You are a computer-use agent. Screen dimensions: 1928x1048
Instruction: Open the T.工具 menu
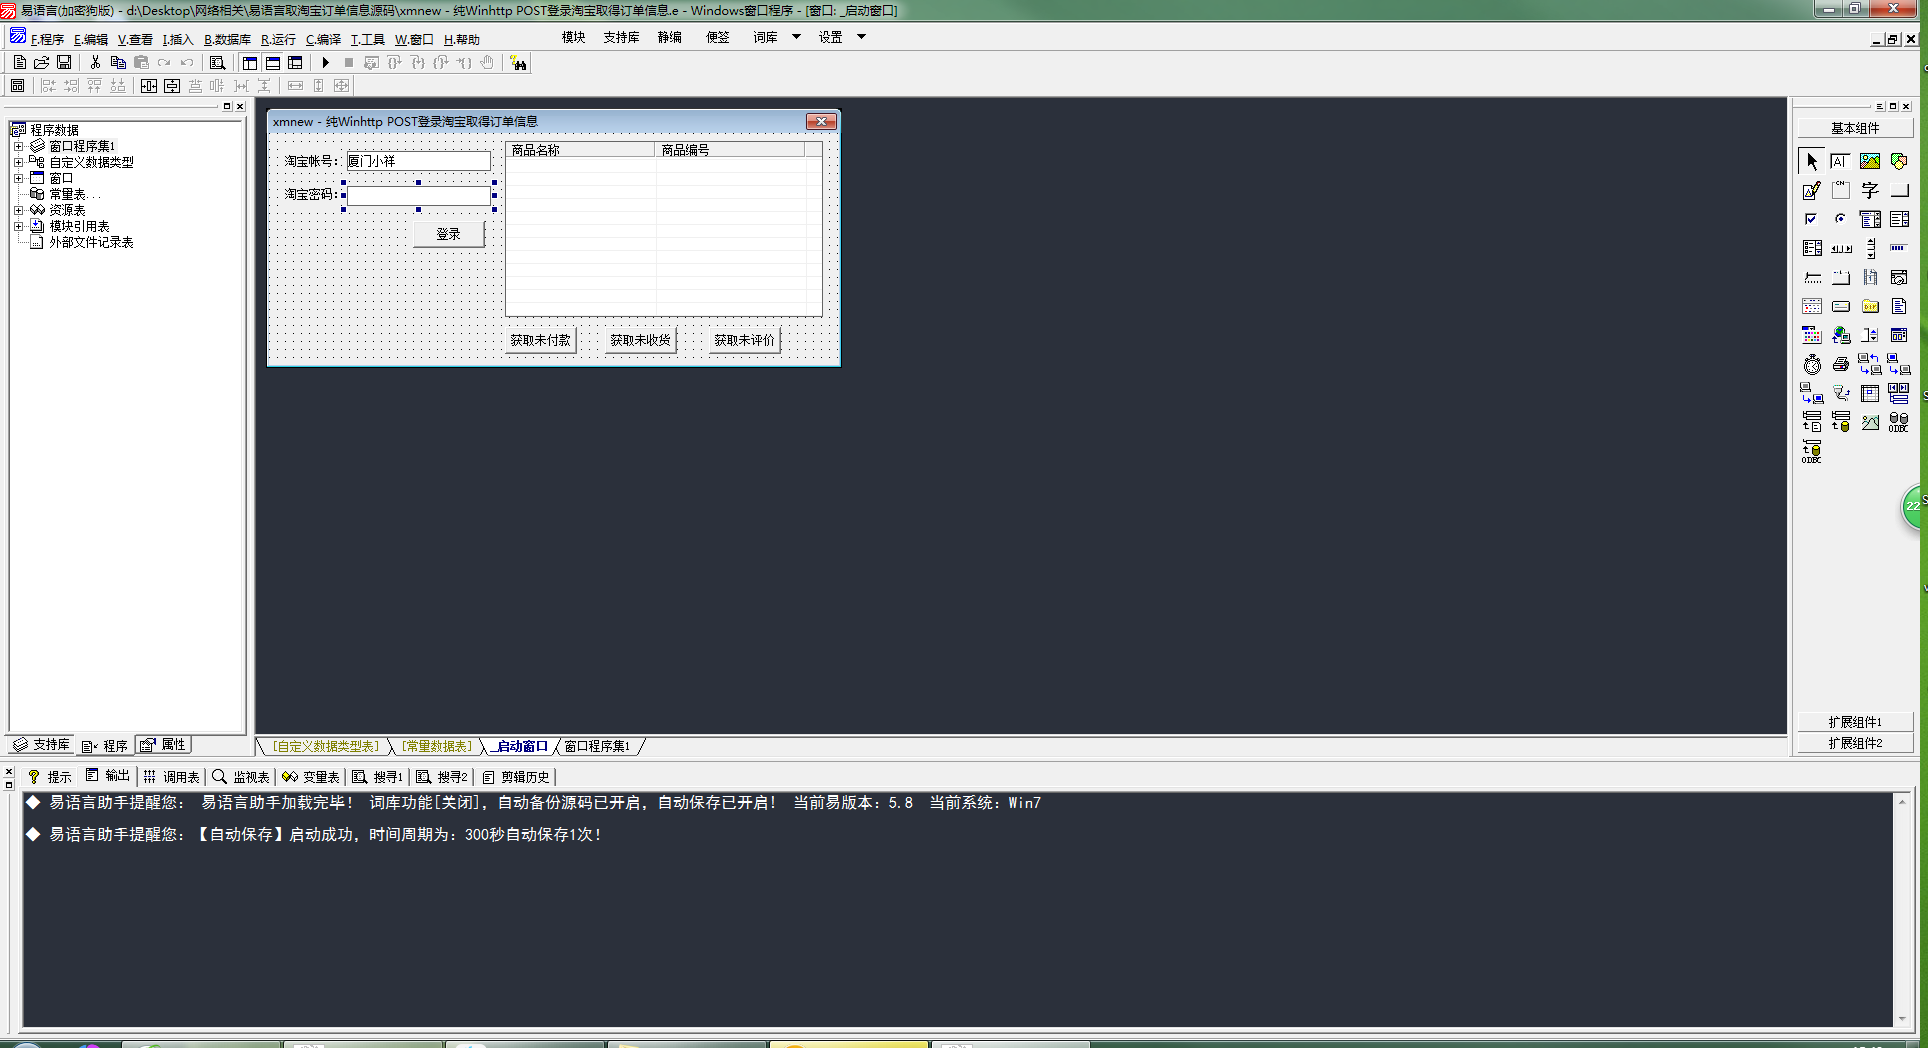click(x=367, y=40)
